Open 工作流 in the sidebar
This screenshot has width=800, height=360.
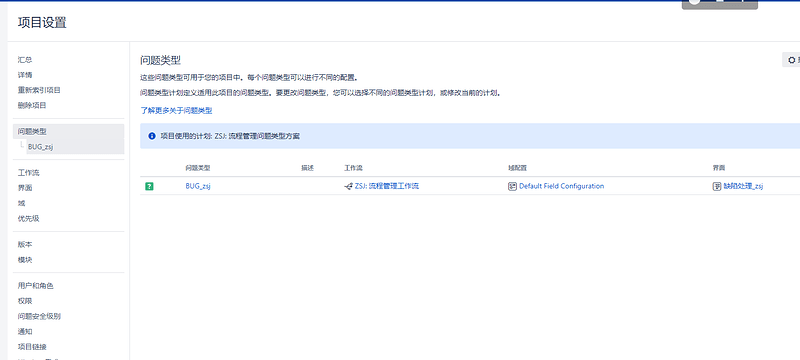click(x=29, y=173)
